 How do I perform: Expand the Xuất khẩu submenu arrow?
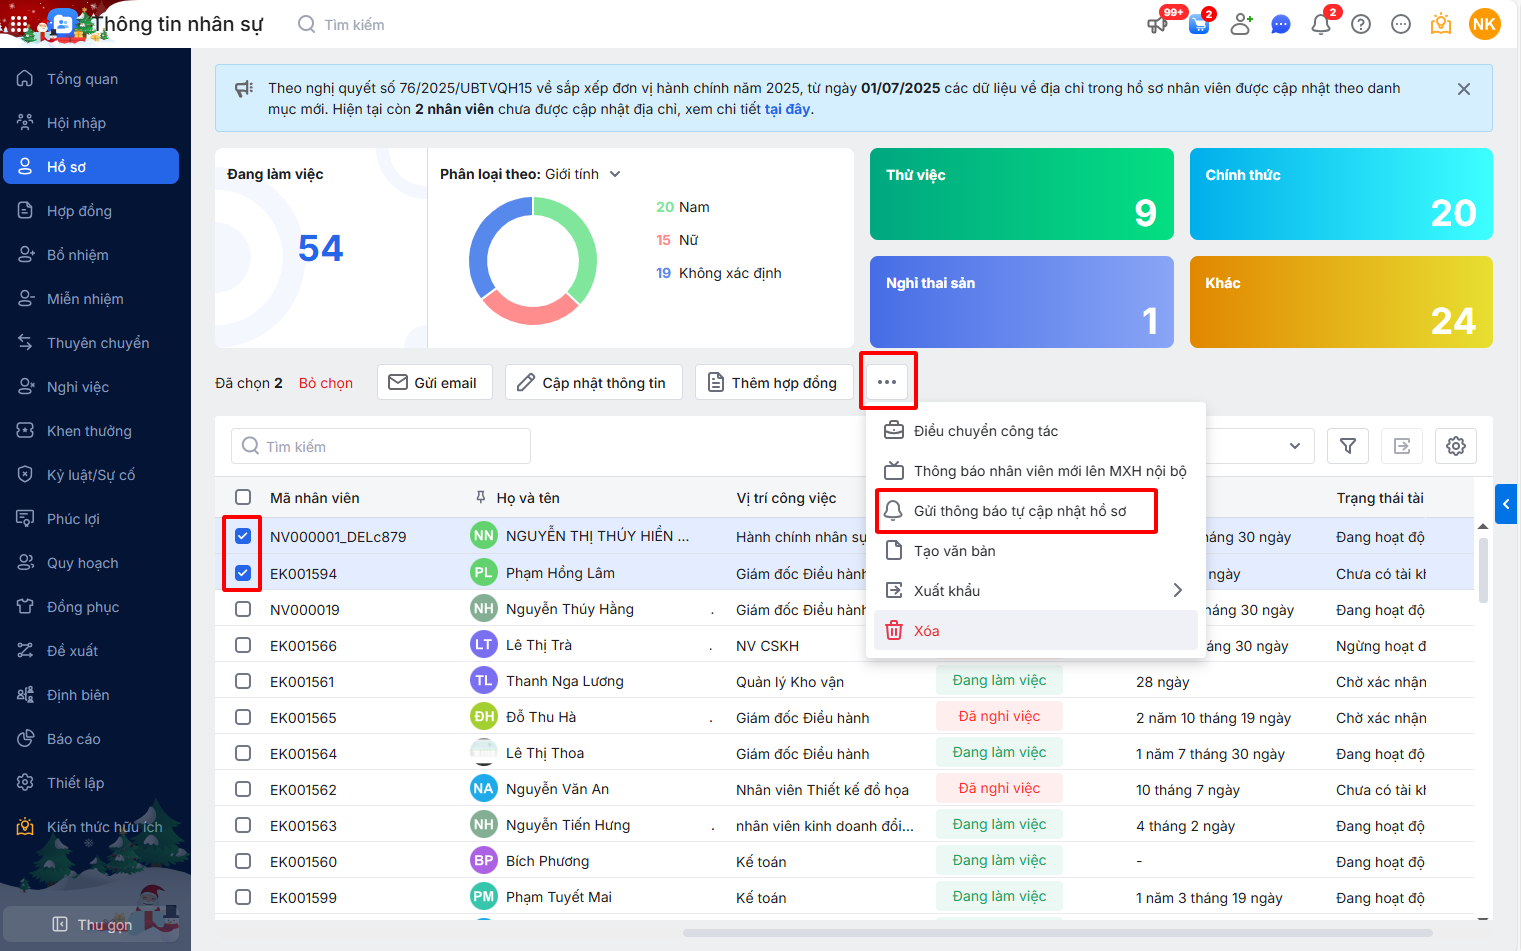[x=1177, y=590]
